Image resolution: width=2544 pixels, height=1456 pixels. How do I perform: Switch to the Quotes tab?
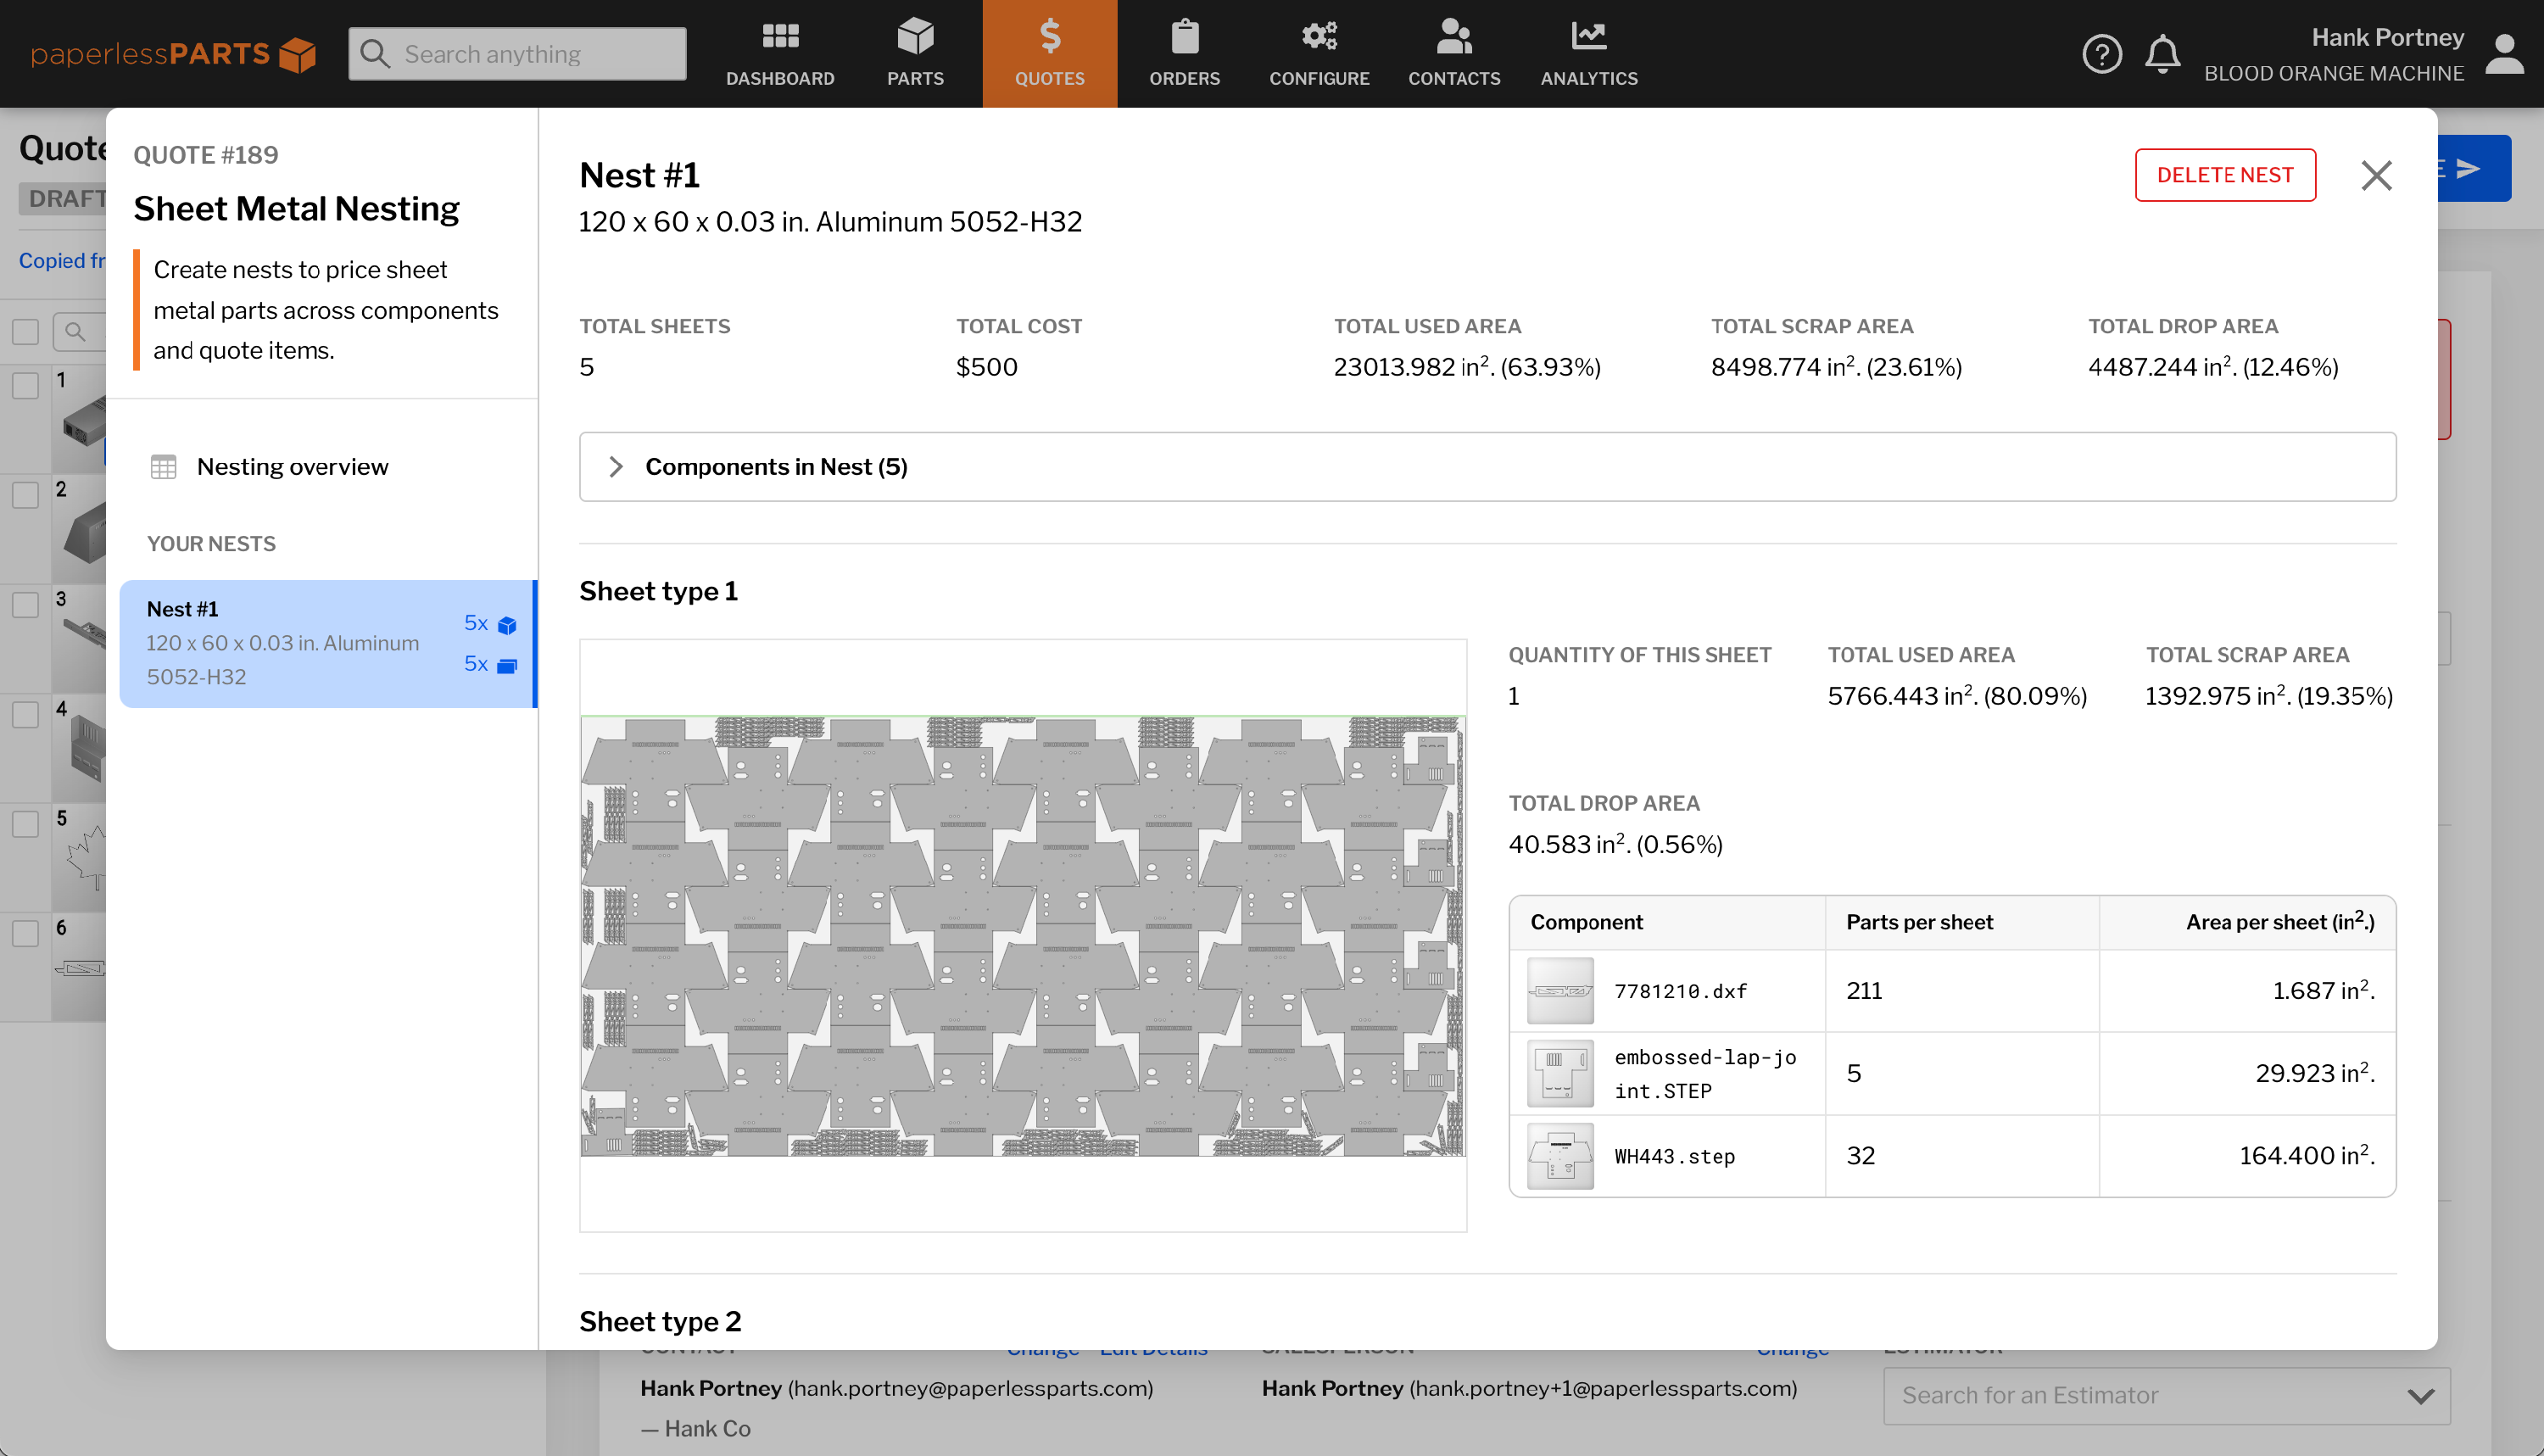(1049, 52)
